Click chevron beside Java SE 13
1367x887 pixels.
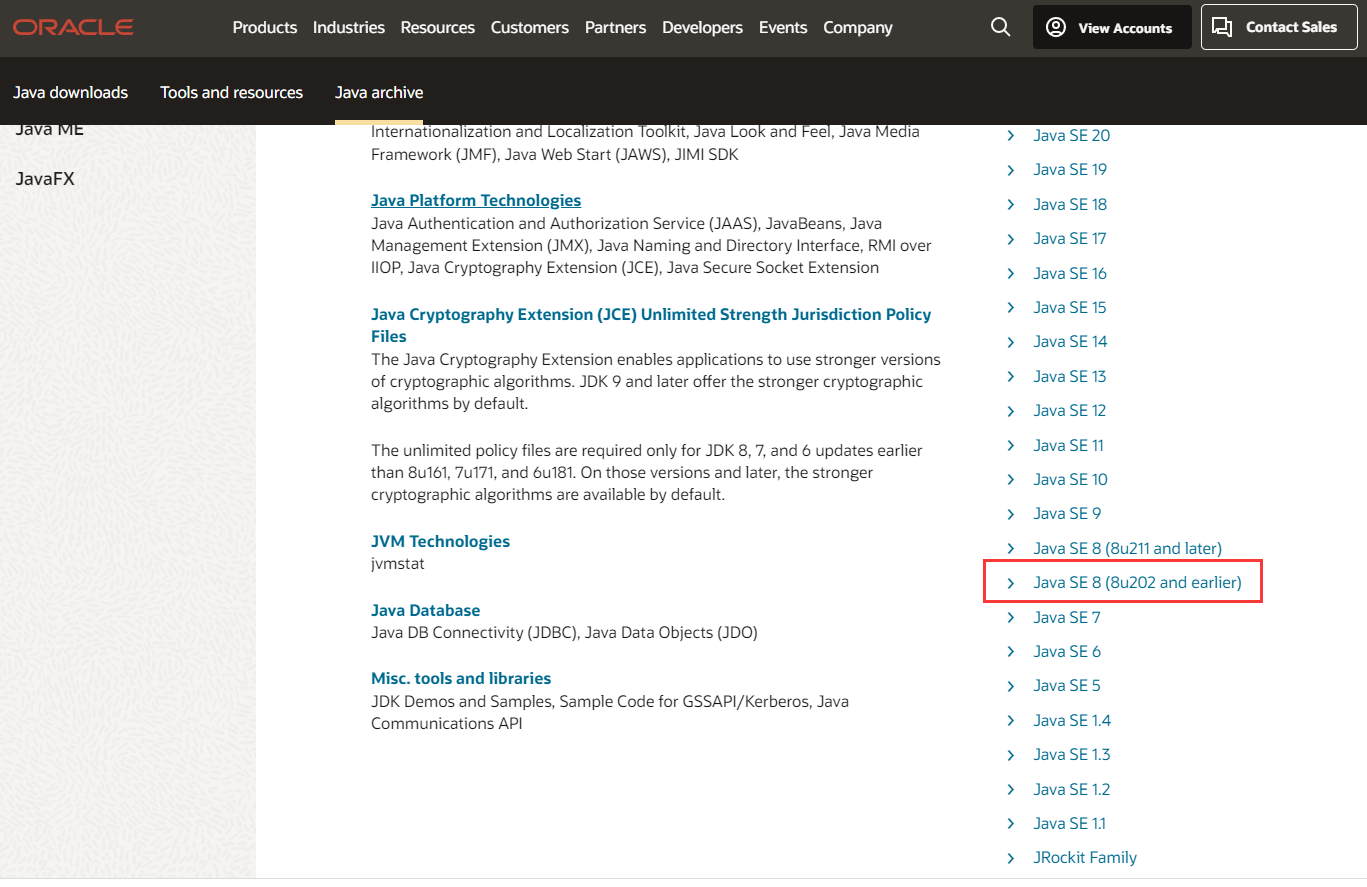coord(1011,376)
